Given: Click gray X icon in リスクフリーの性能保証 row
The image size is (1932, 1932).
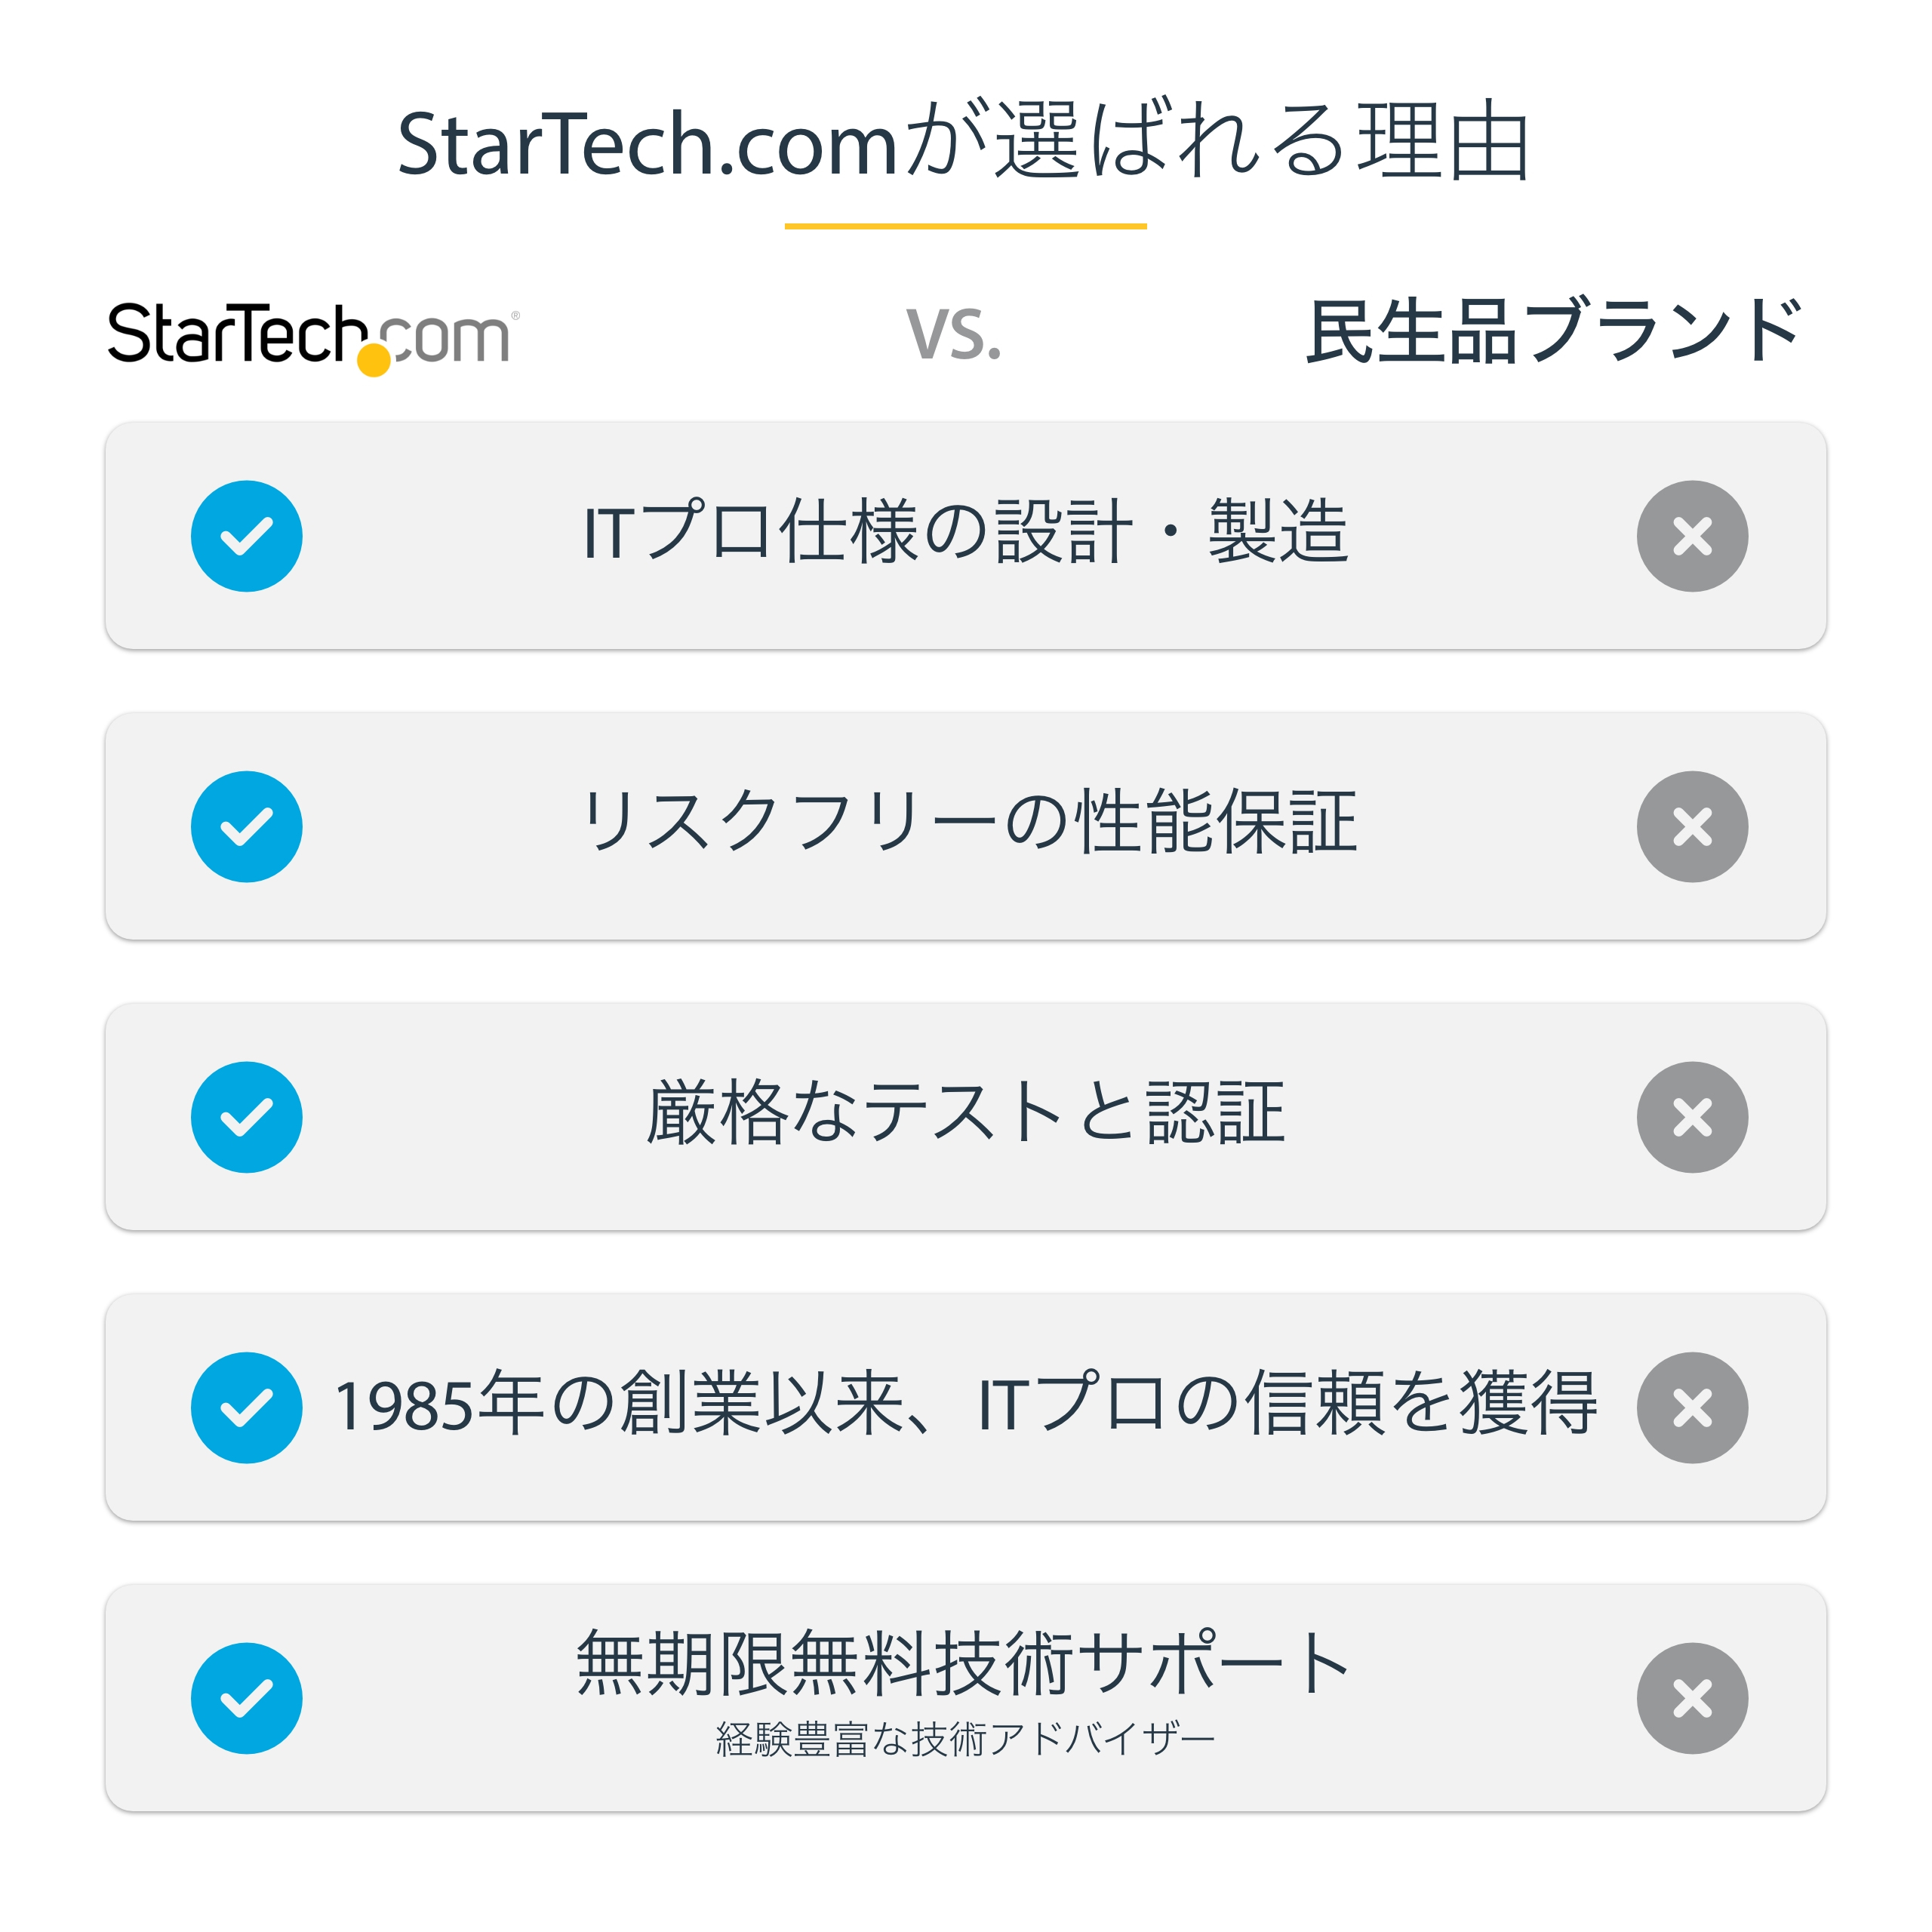Looking at the screenshot, I should (1692, 826).
